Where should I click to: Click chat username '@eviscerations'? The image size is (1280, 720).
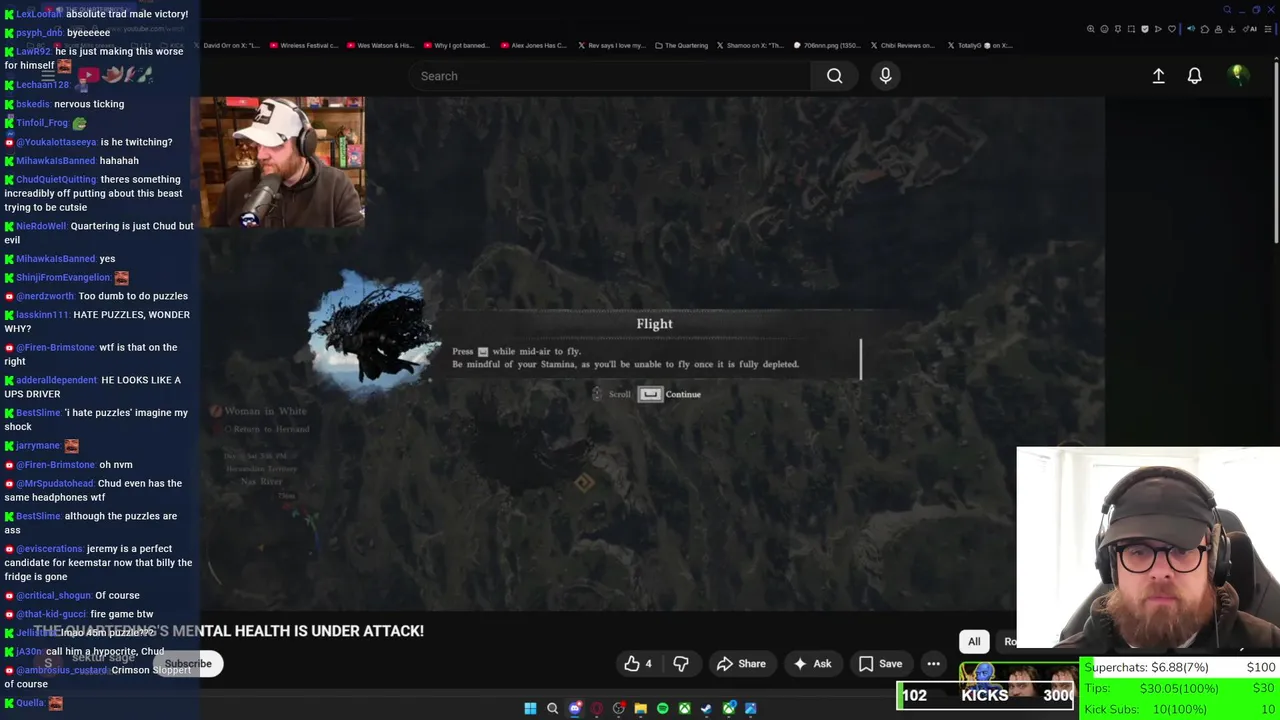coord(49,549)
